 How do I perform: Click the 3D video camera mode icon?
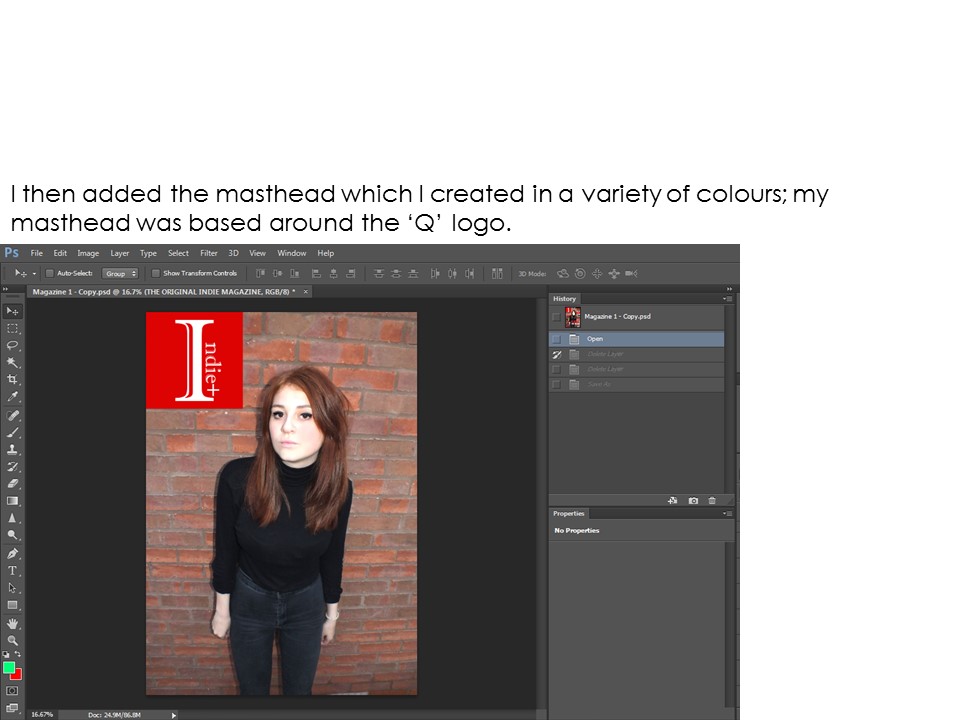(631, 274)
